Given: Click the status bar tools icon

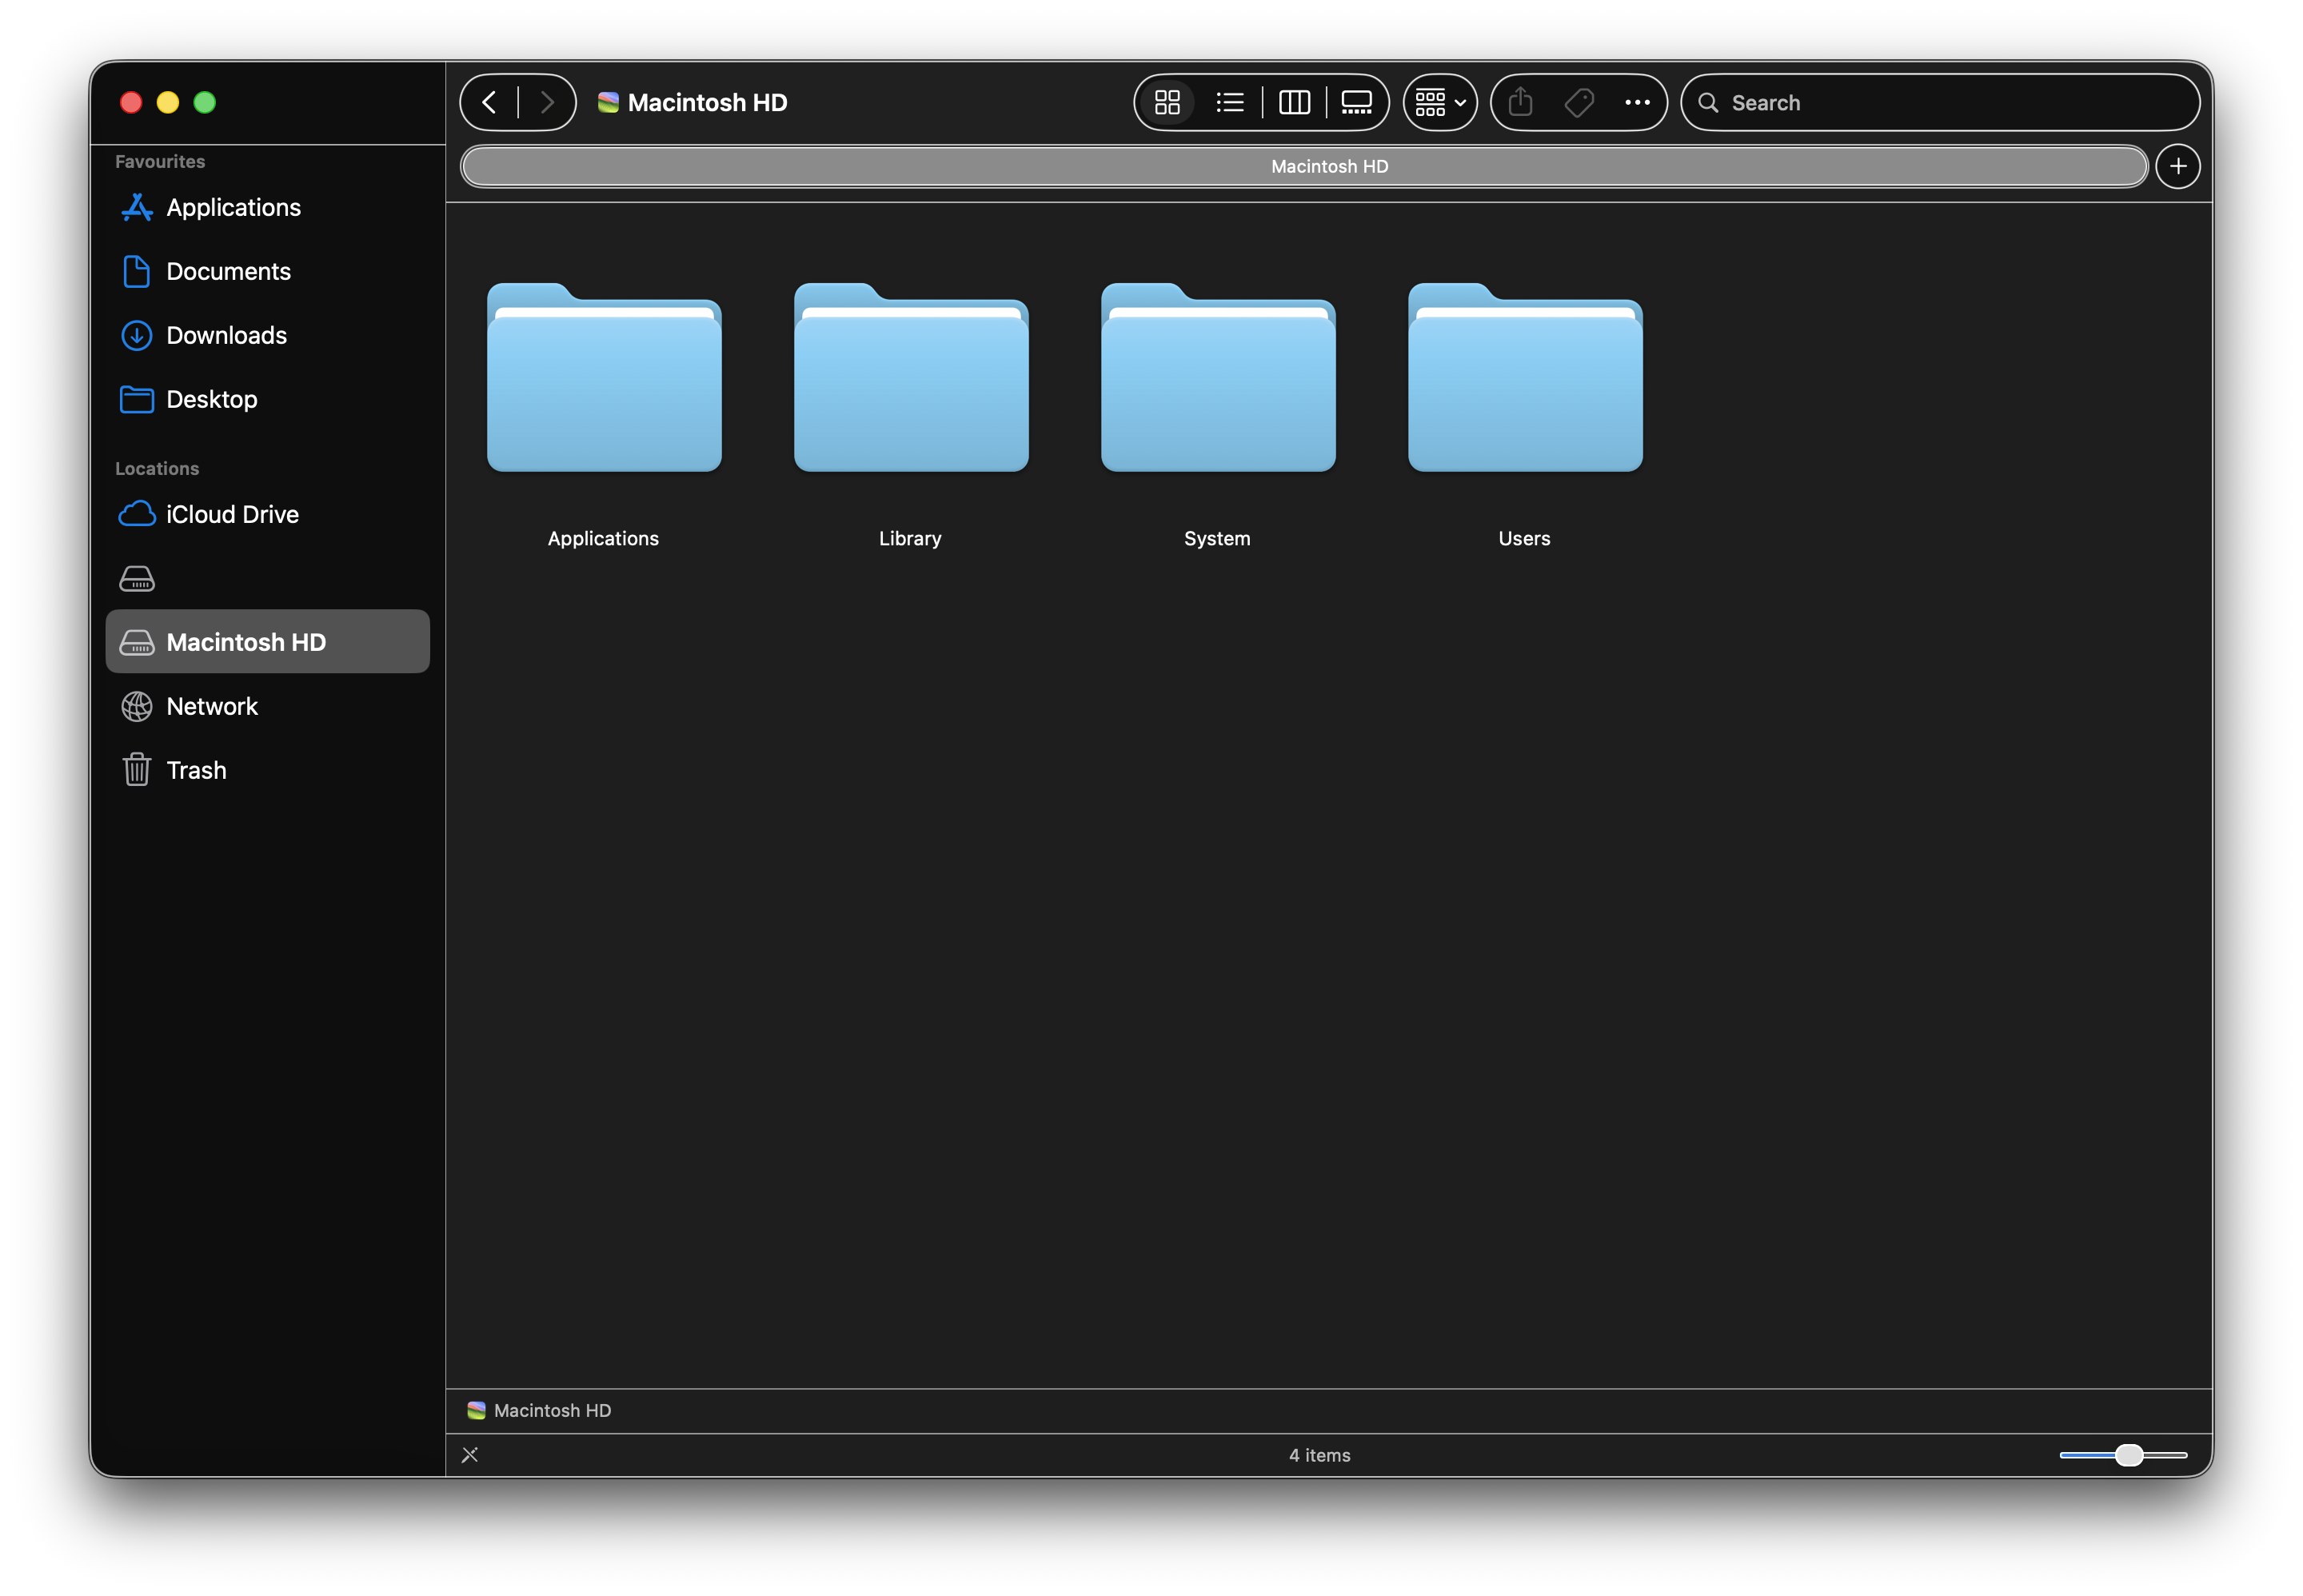Looking at the screenshot, I should 470,1455.
